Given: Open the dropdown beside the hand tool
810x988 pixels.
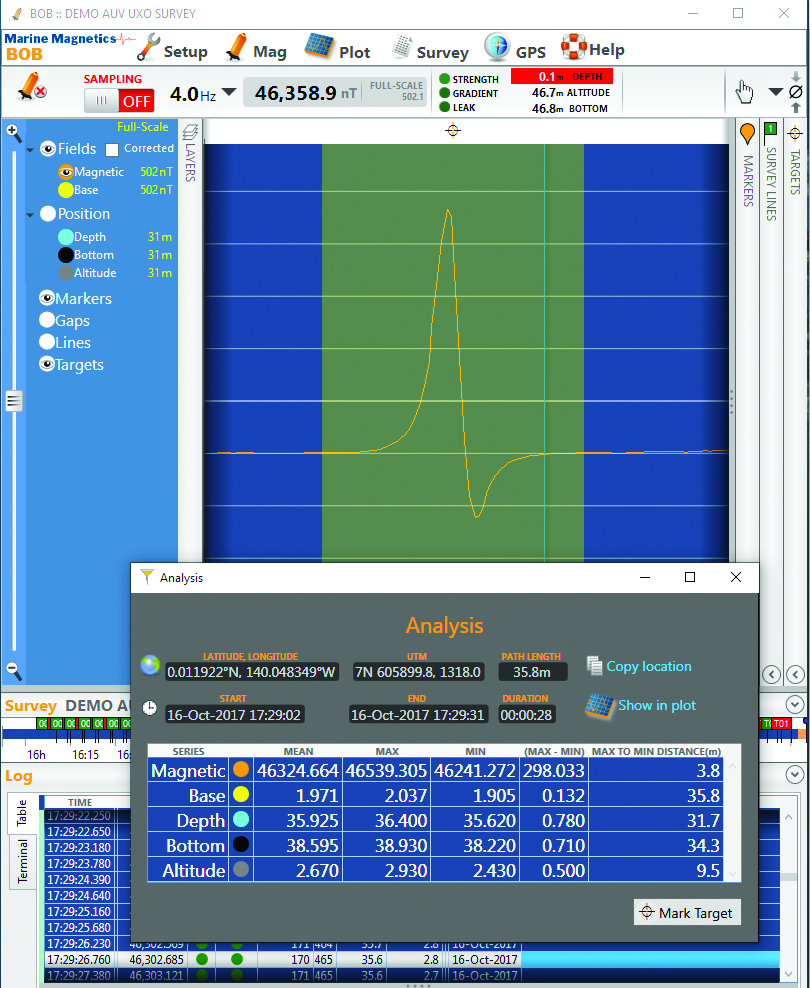Looking at the screenshot, I should 775,92.
